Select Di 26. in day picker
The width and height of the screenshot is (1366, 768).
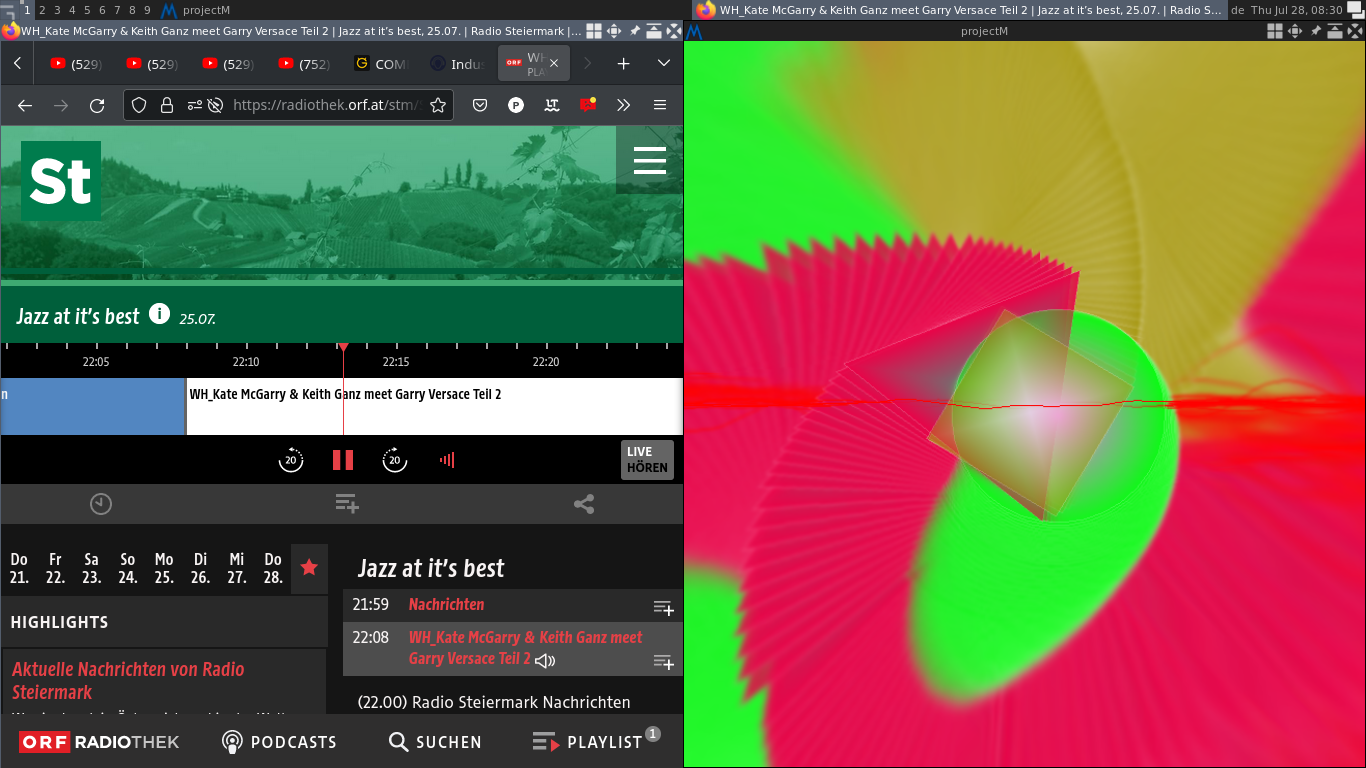click(200, 568)
